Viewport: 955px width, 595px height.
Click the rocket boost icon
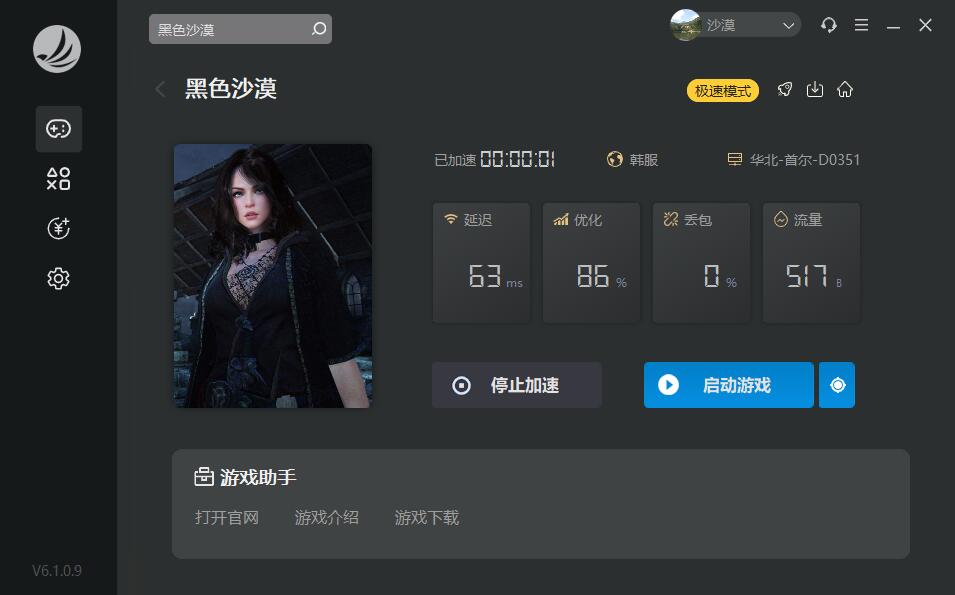pos(785,90)
